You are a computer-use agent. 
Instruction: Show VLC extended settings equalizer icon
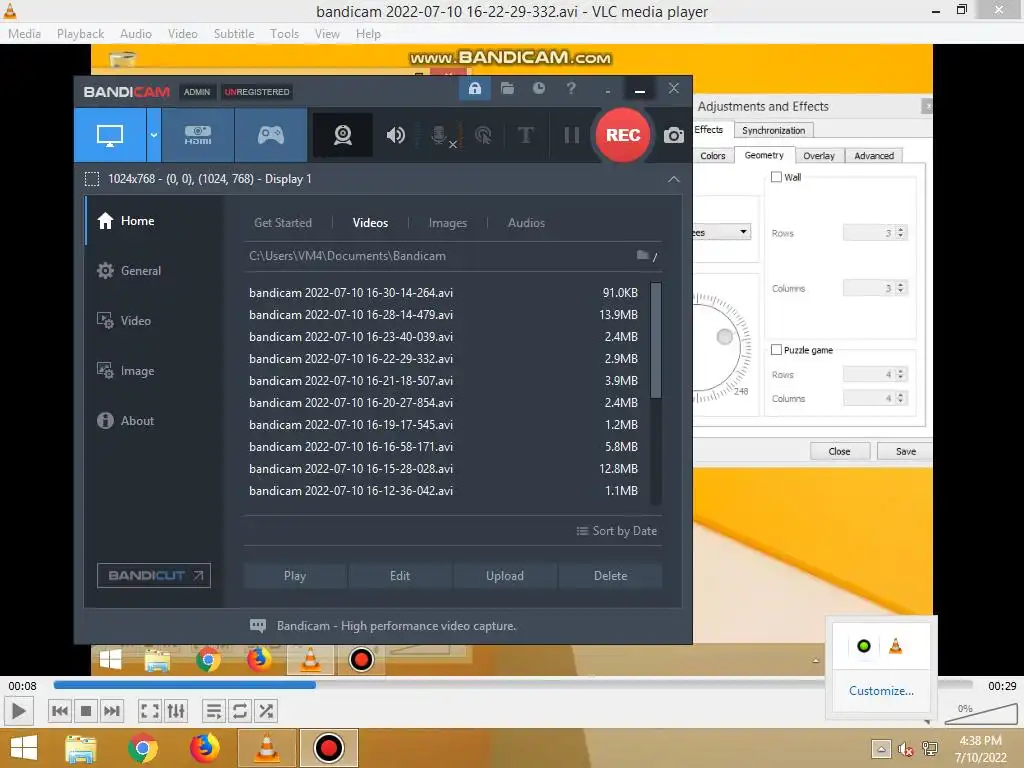(x=176, y=711)
